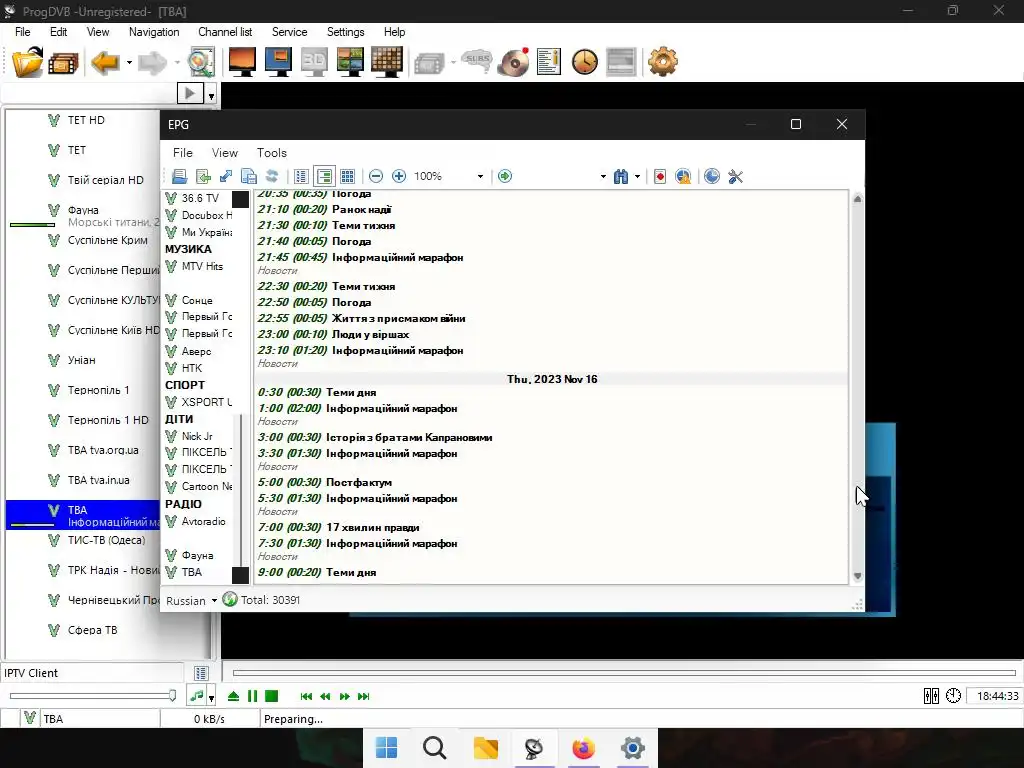
Task: Pause playback
Action: coord(252,696)
